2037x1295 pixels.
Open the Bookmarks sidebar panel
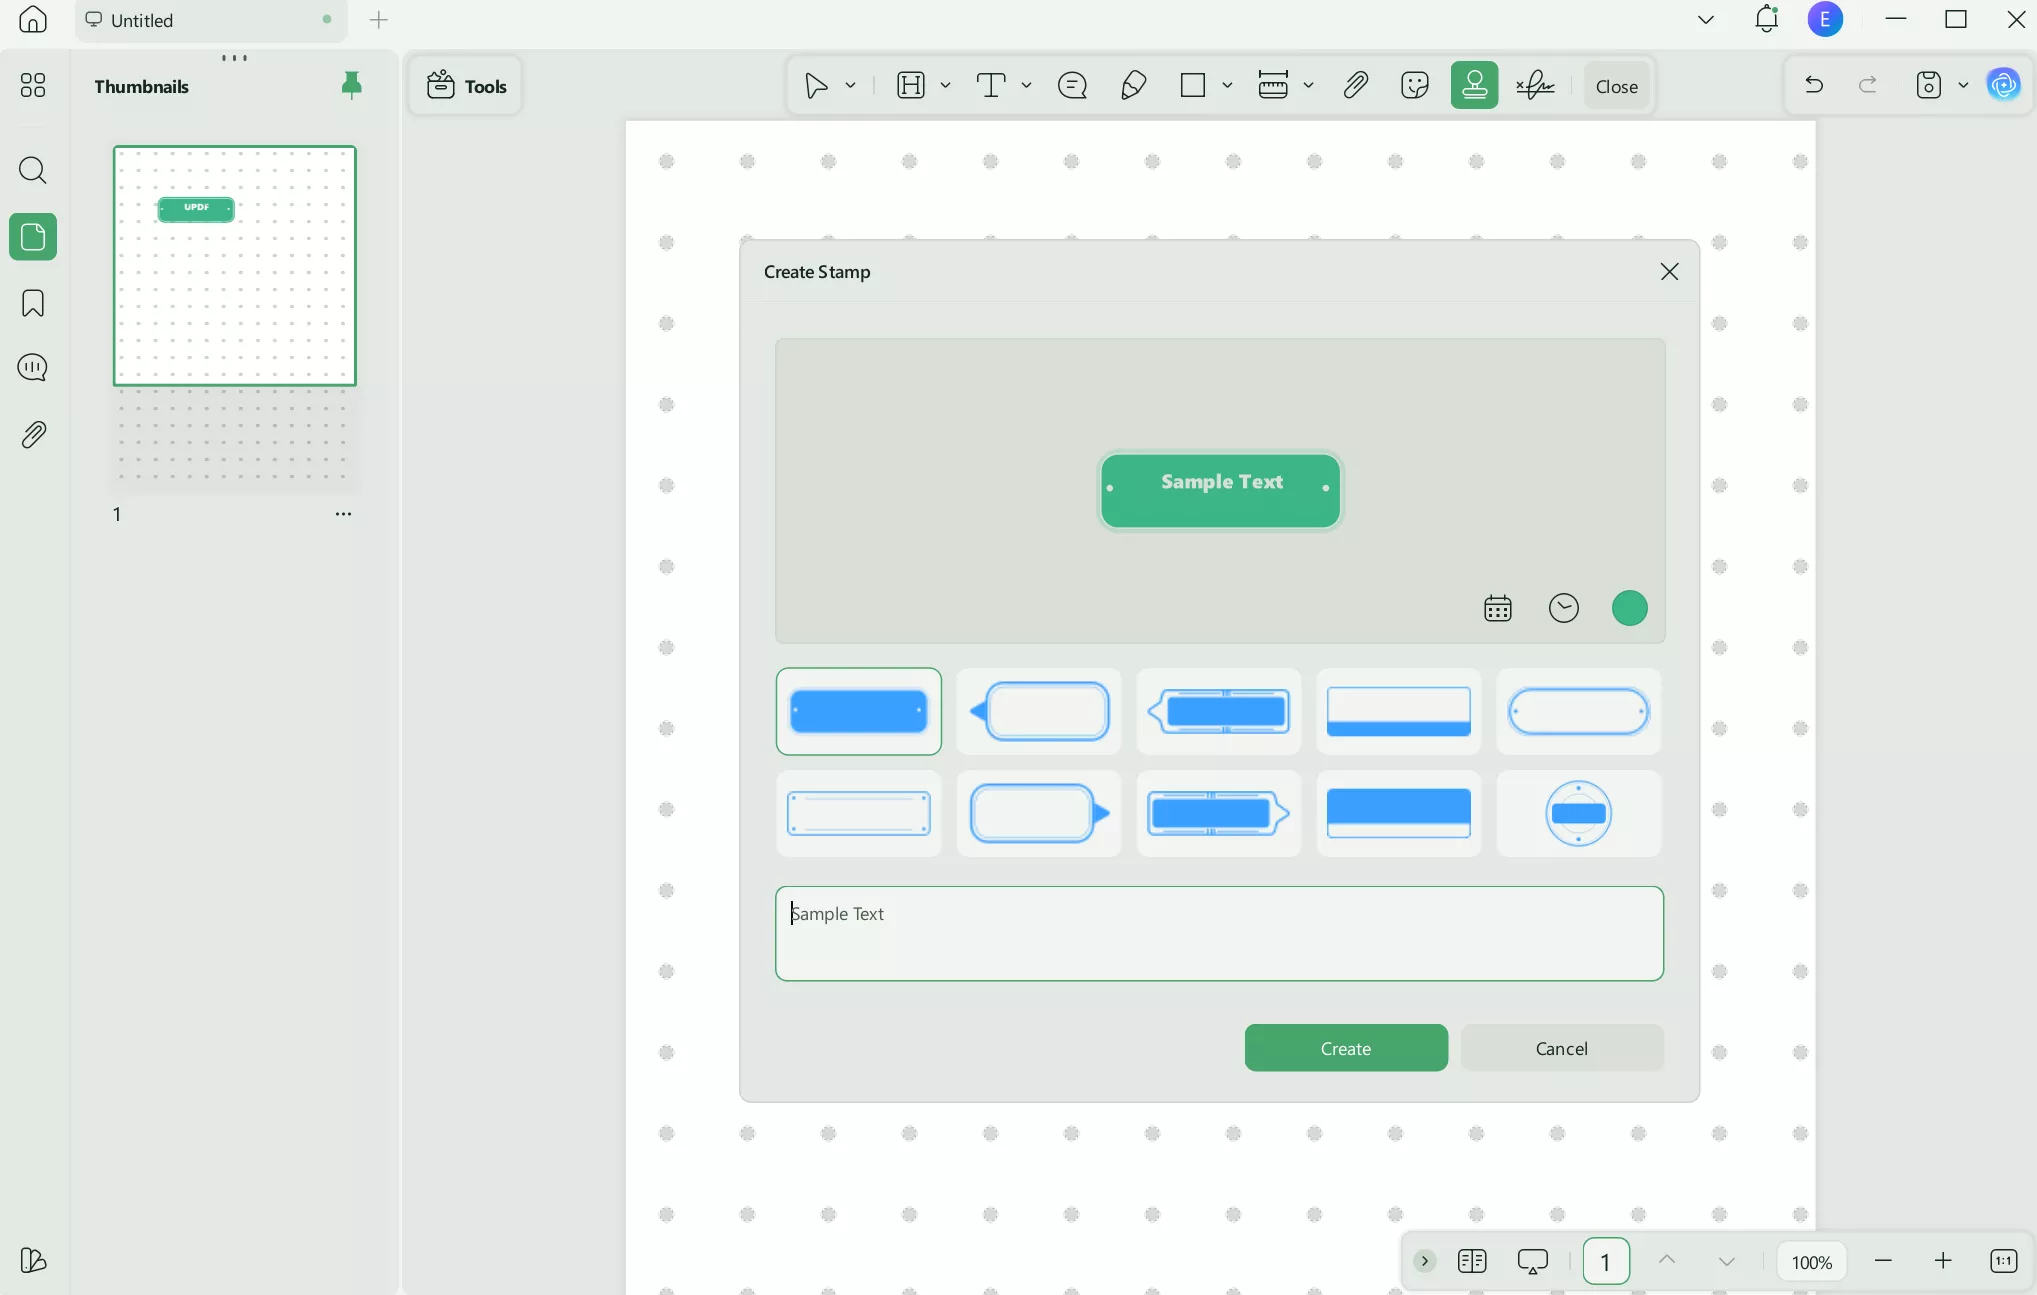pyautogui.click(x=33, y=303)
